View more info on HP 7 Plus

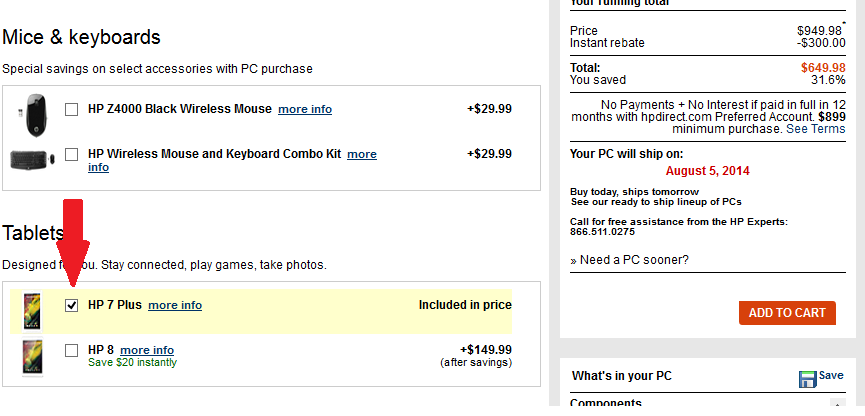pos(175,305)
